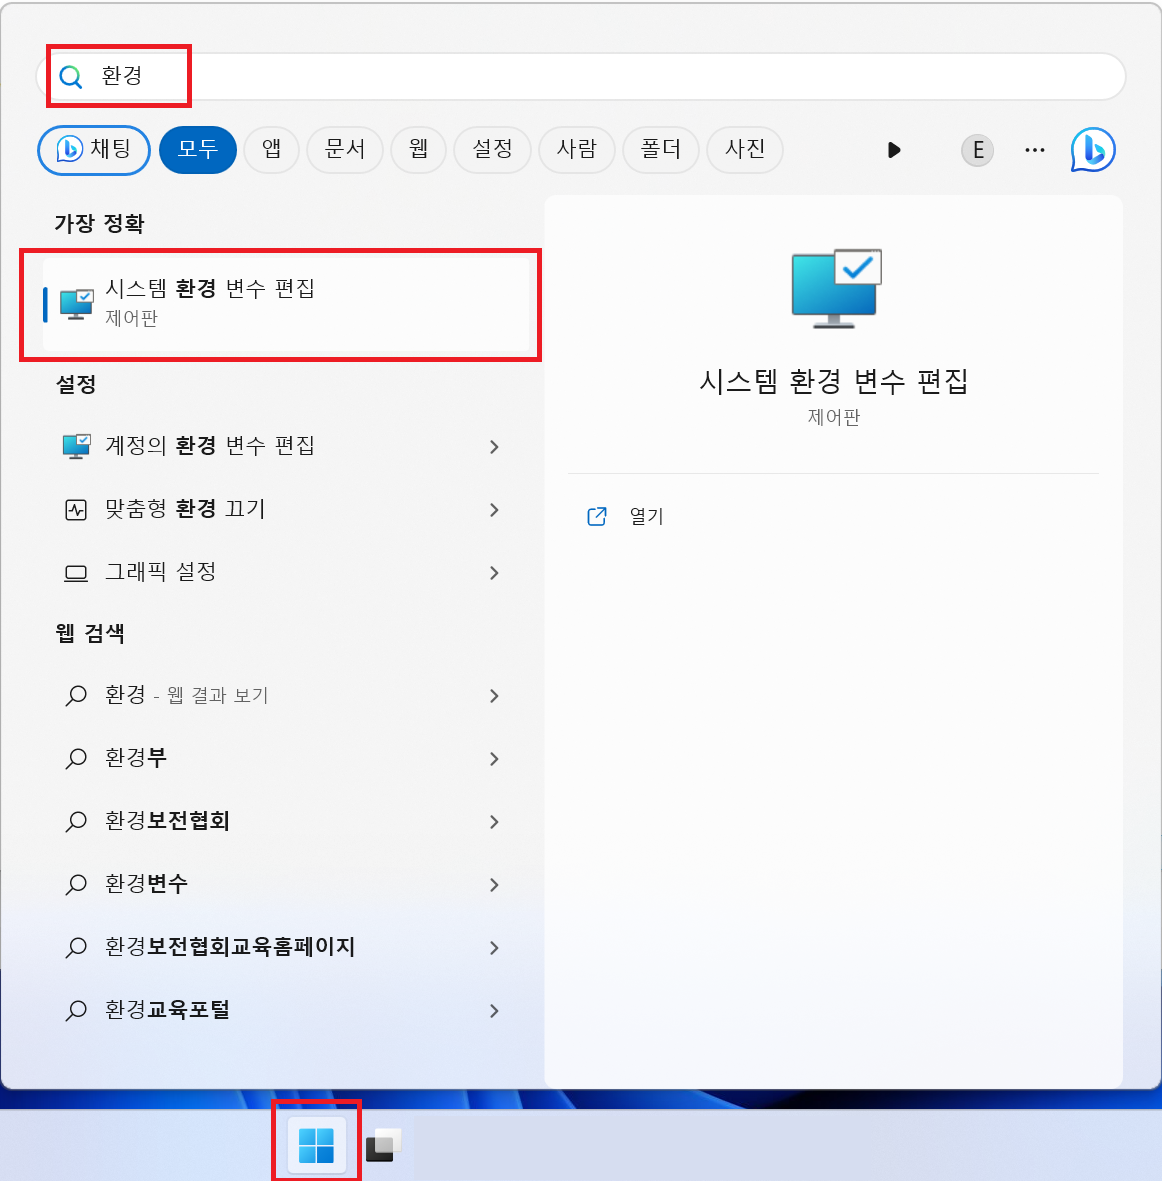The image size is (1162, 1181).
Task: Click the E account avatar icon
Action: point(977,150)
